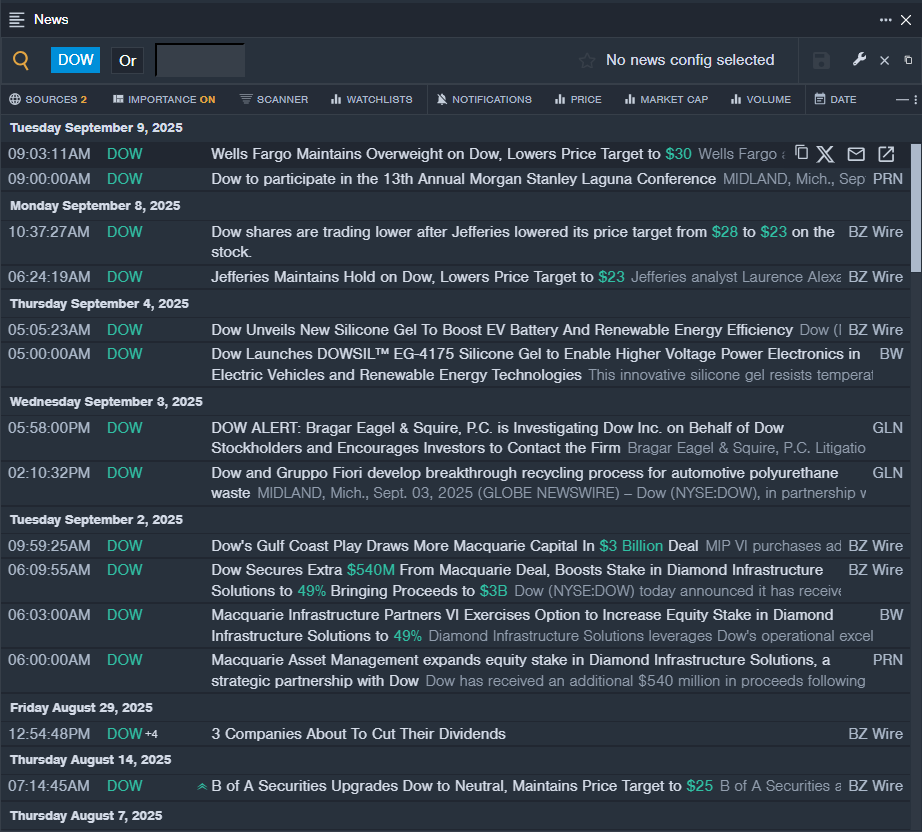Click the DOW ticker in the 10:37:27AM row
922x832 pixels.
(x=125, y=232)
